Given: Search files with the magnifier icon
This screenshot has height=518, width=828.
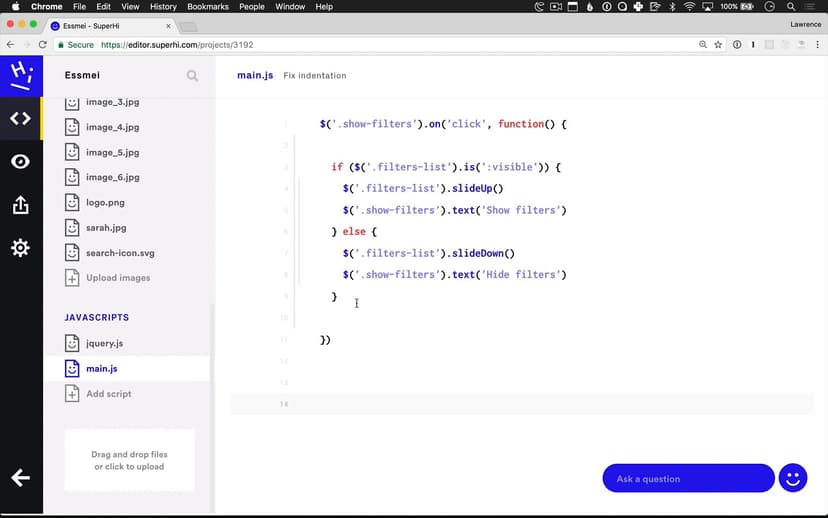Looking at the screenshot, I should (192, 76).
